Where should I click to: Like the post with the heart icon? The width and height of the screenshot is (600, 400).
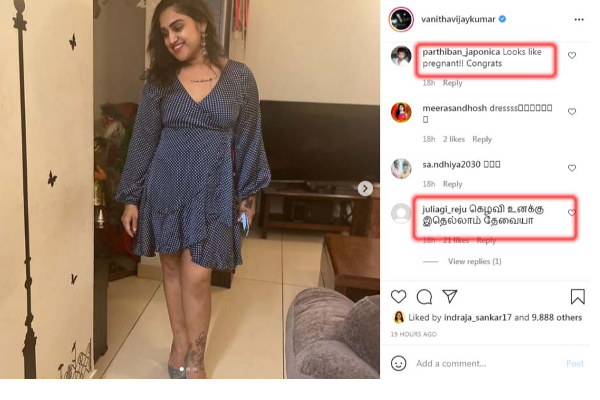(x=399, y=297)
